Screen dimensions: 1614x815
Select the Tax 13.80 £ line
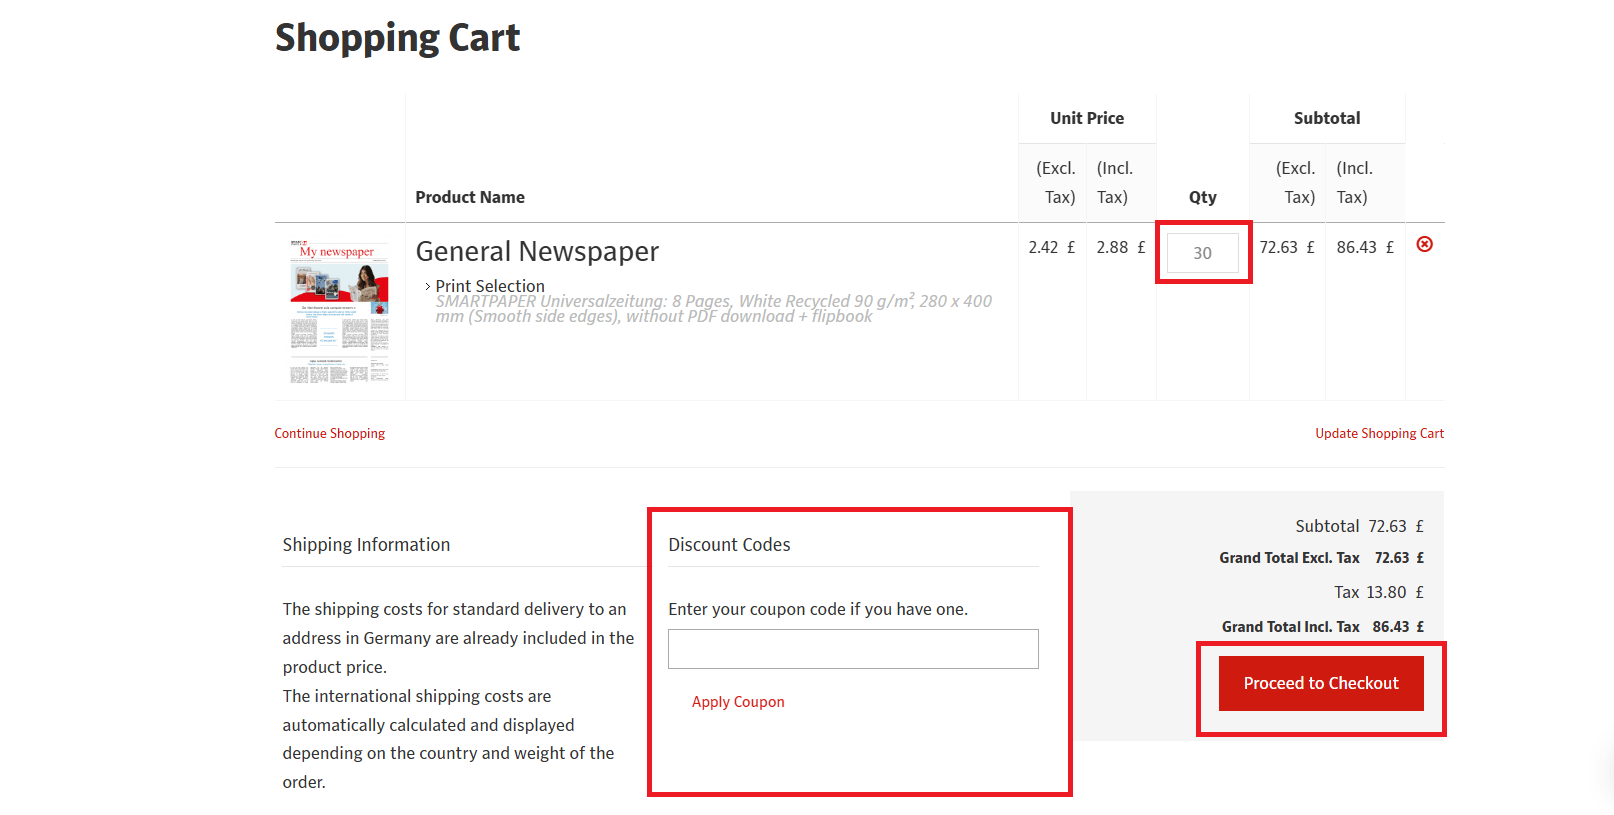(1379, 592)
